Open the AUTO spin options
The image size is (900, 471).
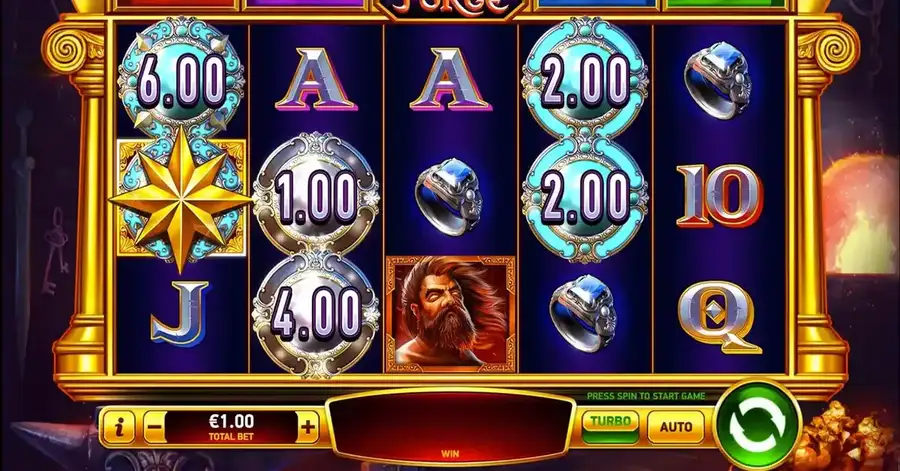point(676,427)
